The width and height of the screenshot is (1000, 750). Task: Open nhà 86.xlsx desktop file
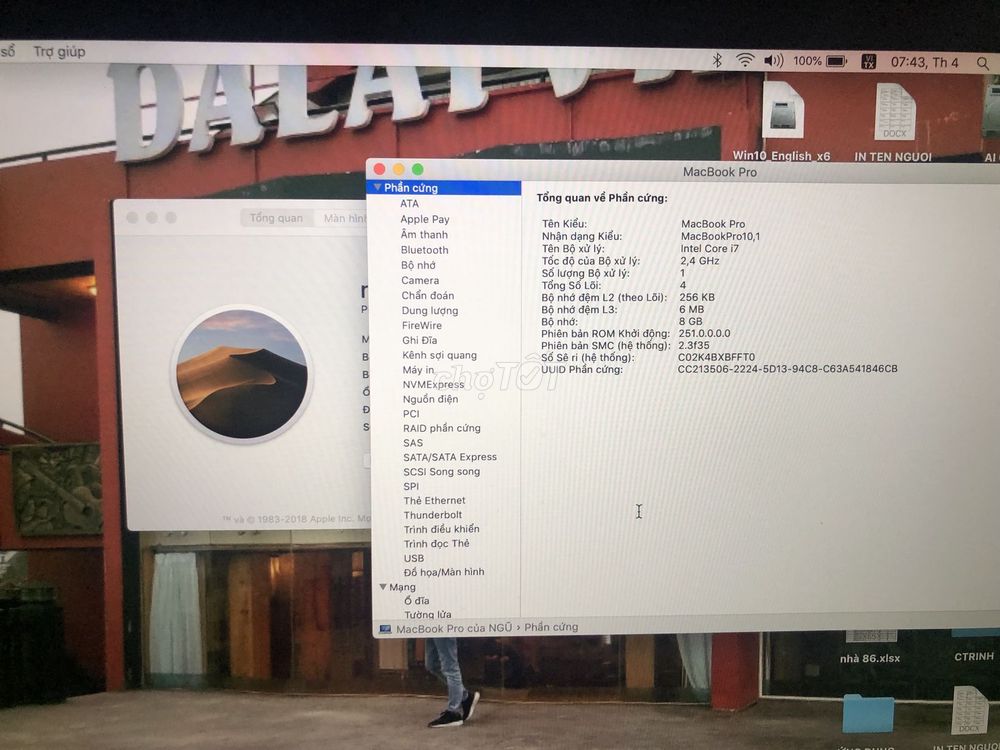click(x=871, y=658)
